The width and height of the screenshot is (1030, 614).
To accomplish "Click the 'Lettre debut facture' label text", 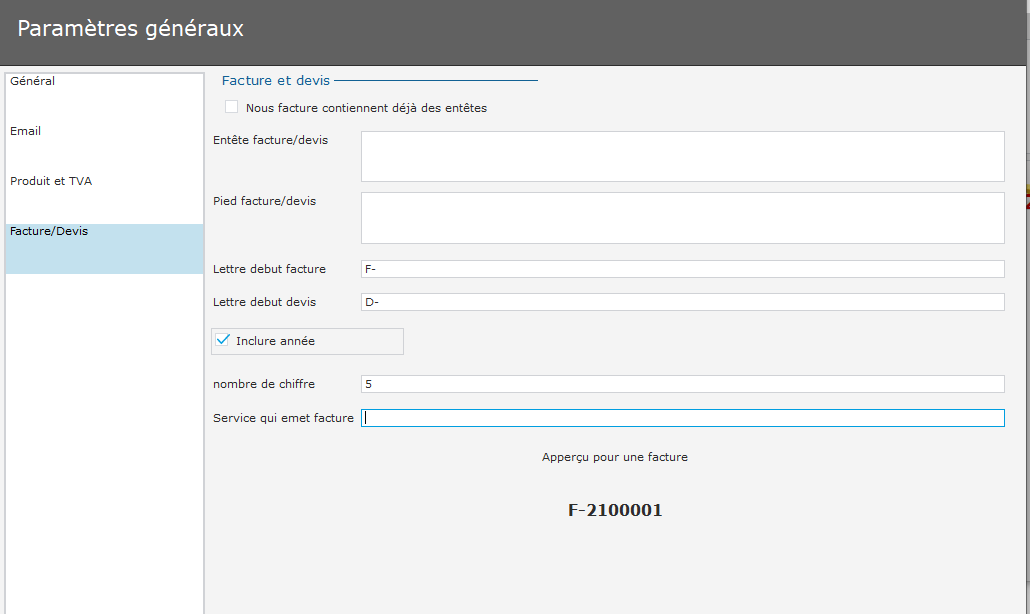I will [269, 269].
